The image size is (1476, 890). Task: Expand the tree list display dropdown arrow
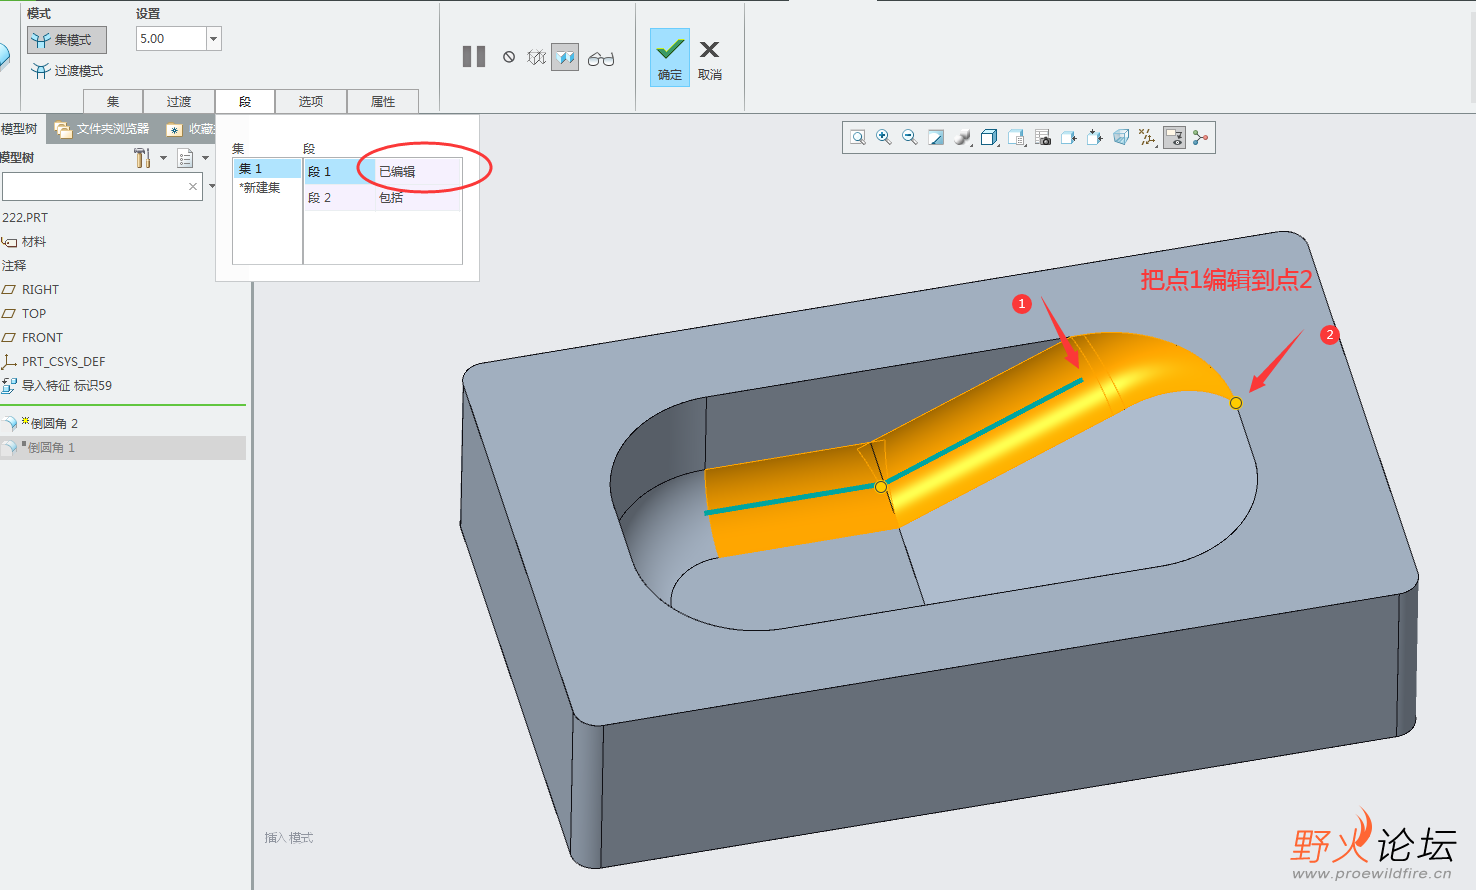click(206, 158)
